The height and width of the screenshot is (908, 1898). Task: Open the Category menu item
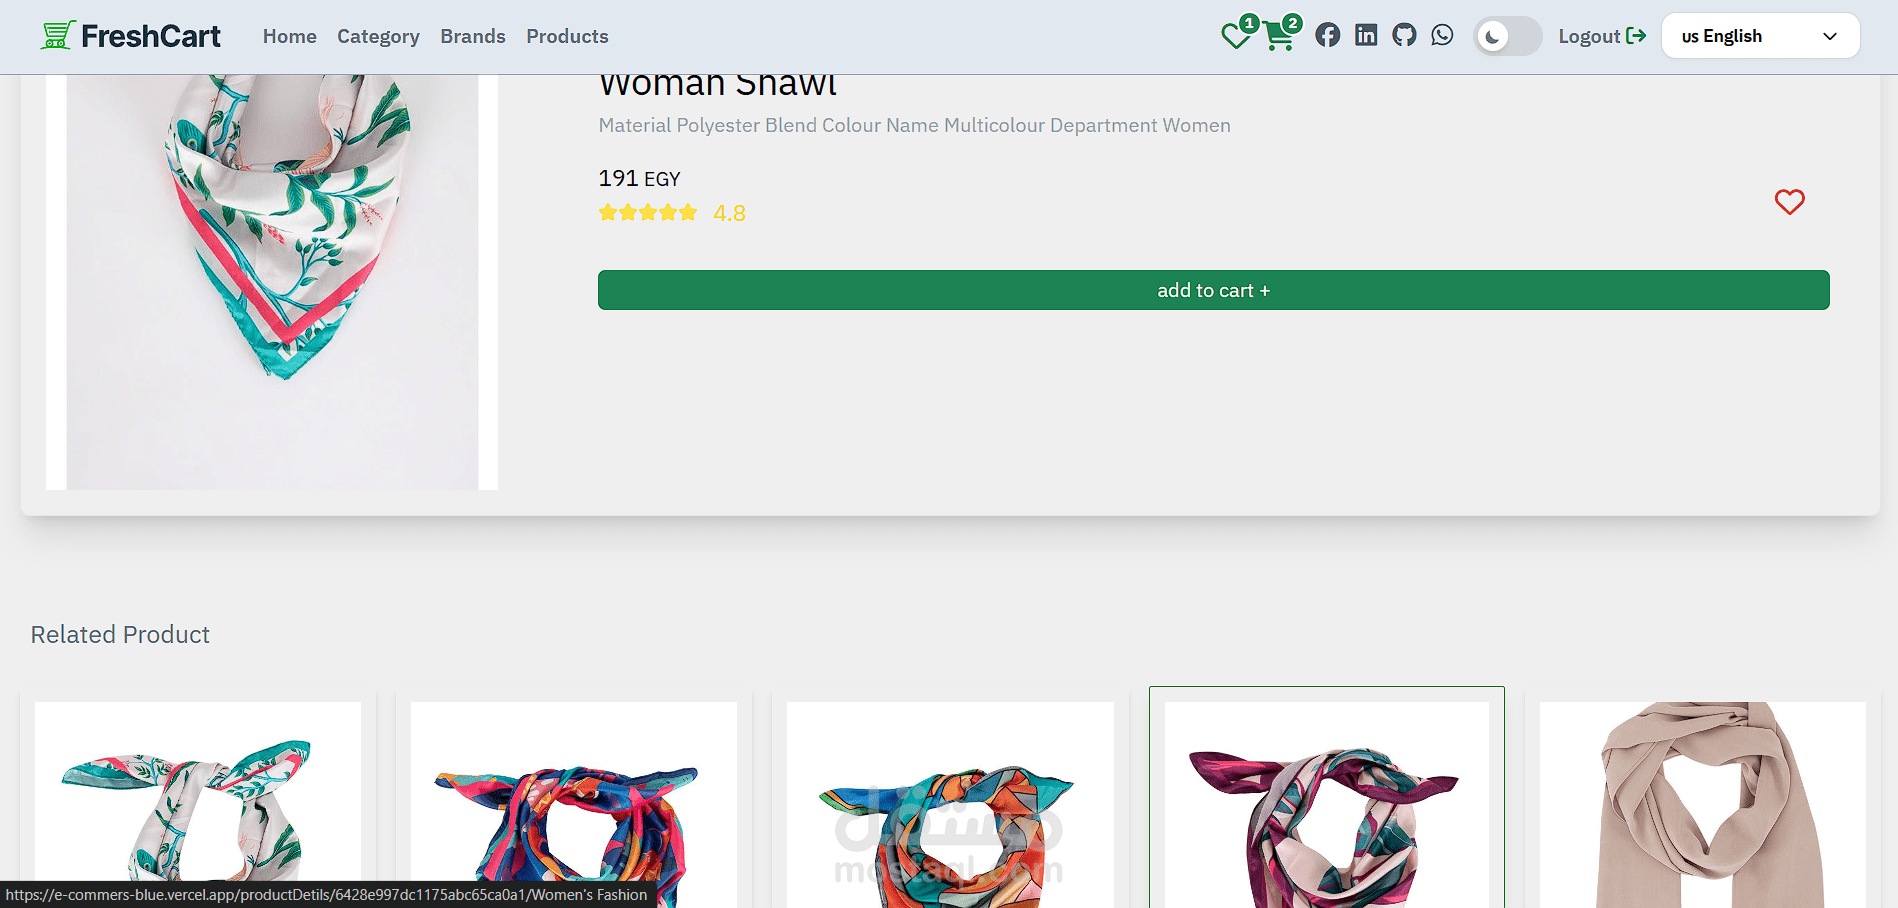(x=378, y=36)
